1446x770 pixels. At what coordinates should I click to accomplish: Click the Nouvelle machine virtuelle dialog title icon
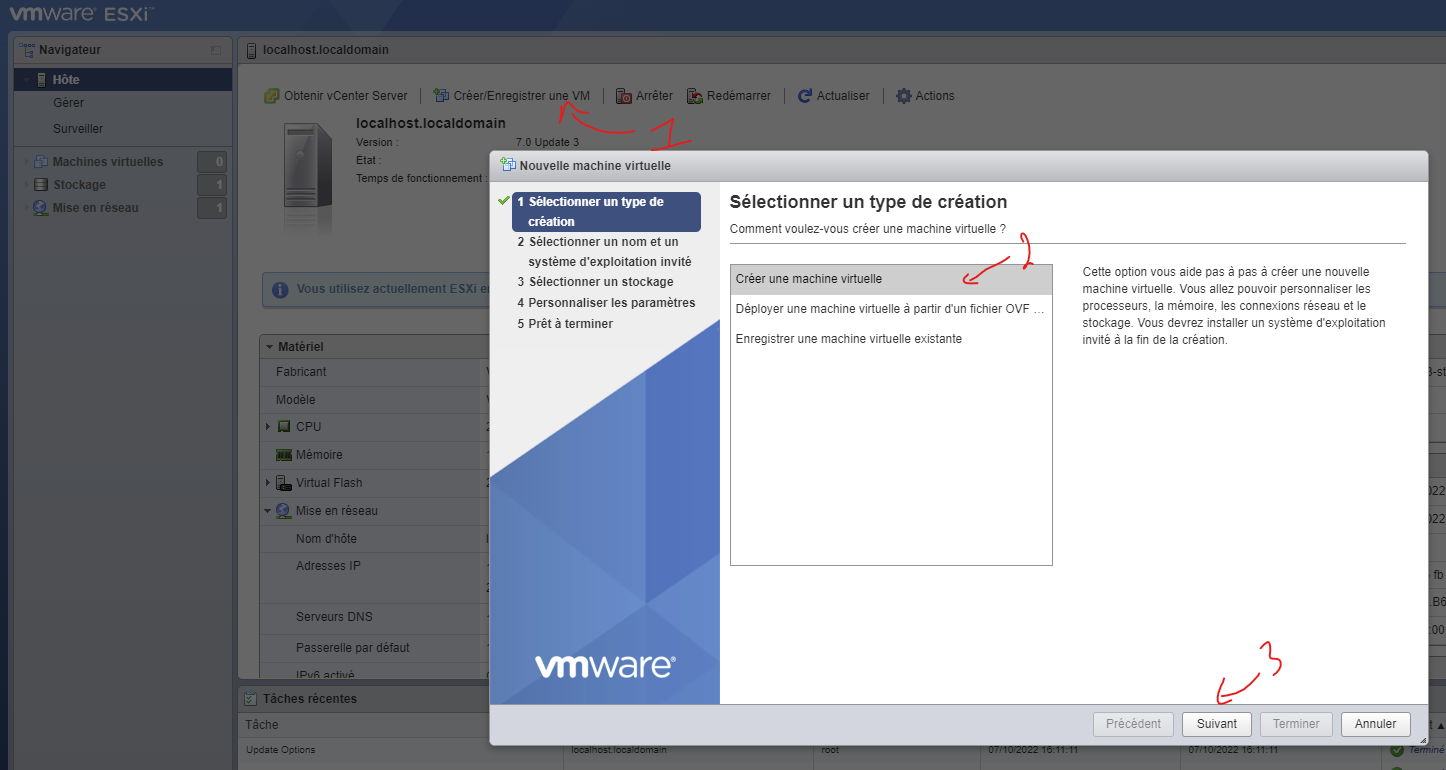click(x=508, y=165)
